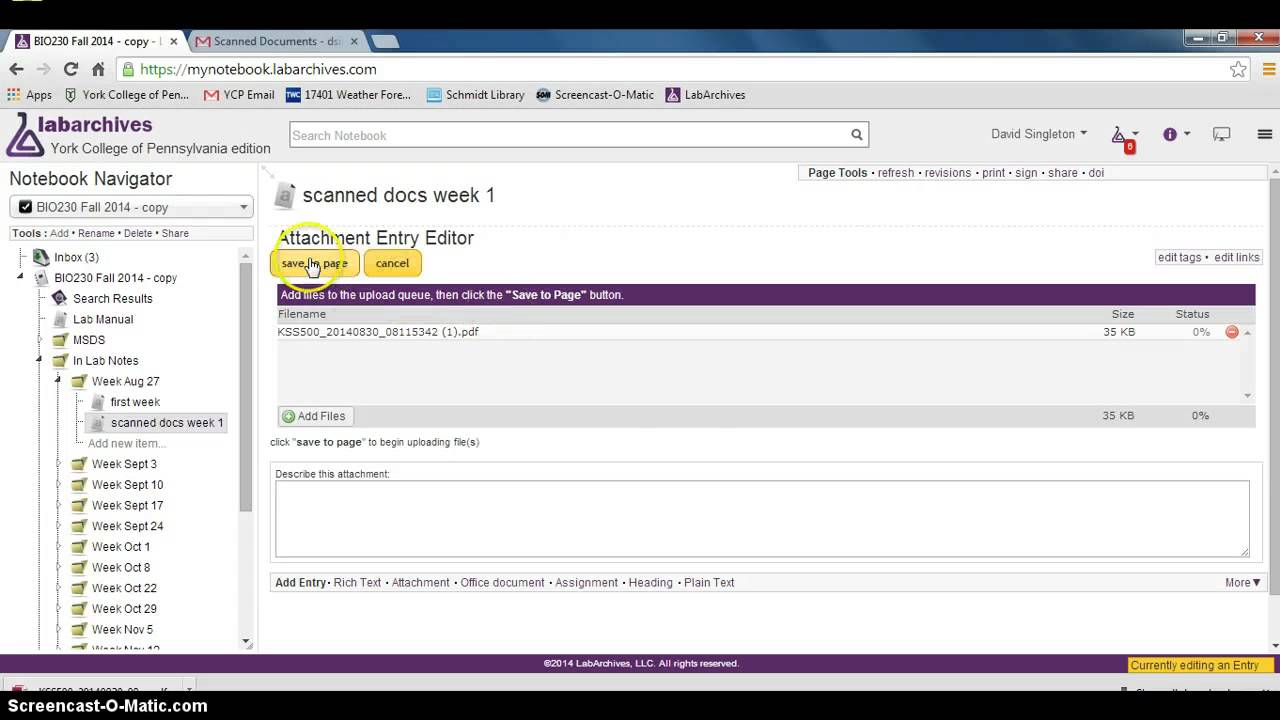The image size is (1280, 720).
Task: Click the browser home icon
Action: [98, 69]
